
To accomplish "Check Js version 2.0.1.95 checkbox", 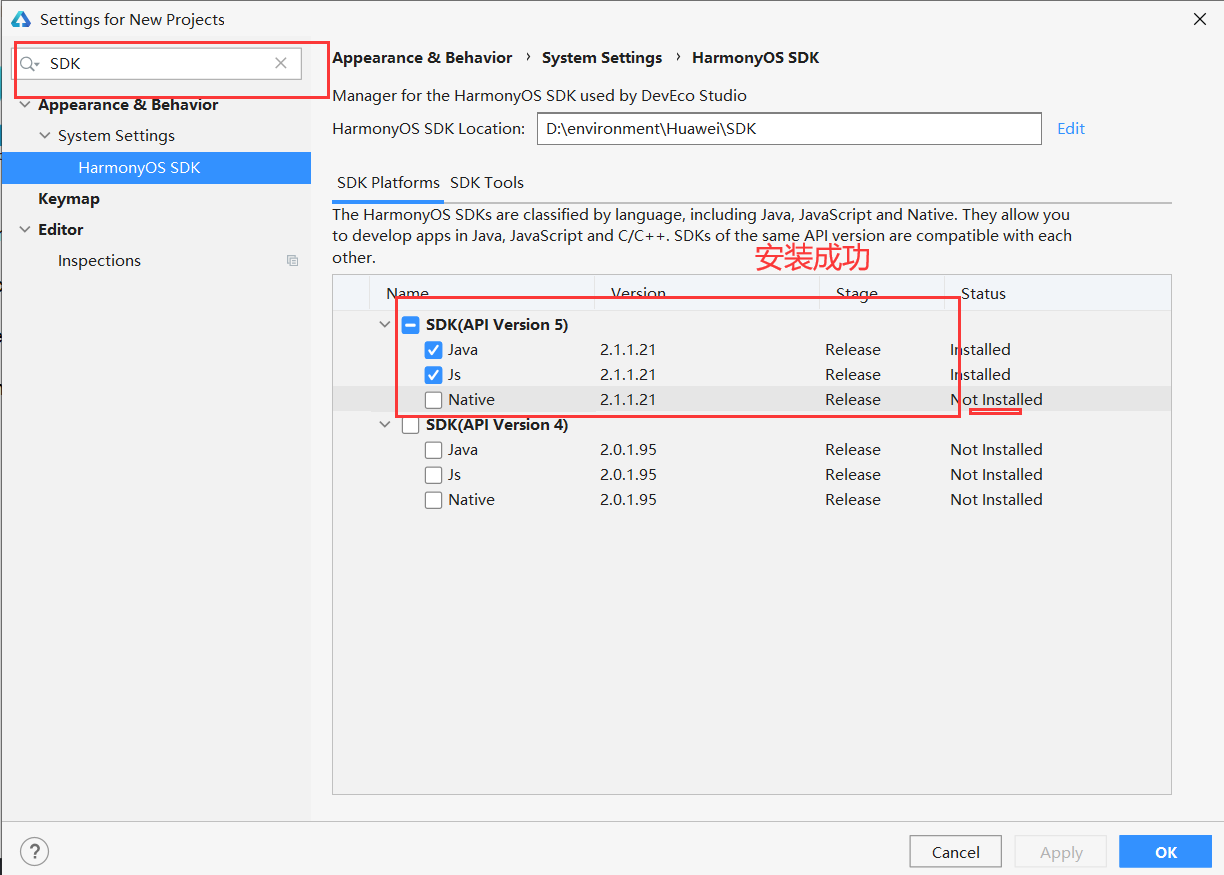I will pyautogui.click(x=433, y=475).
